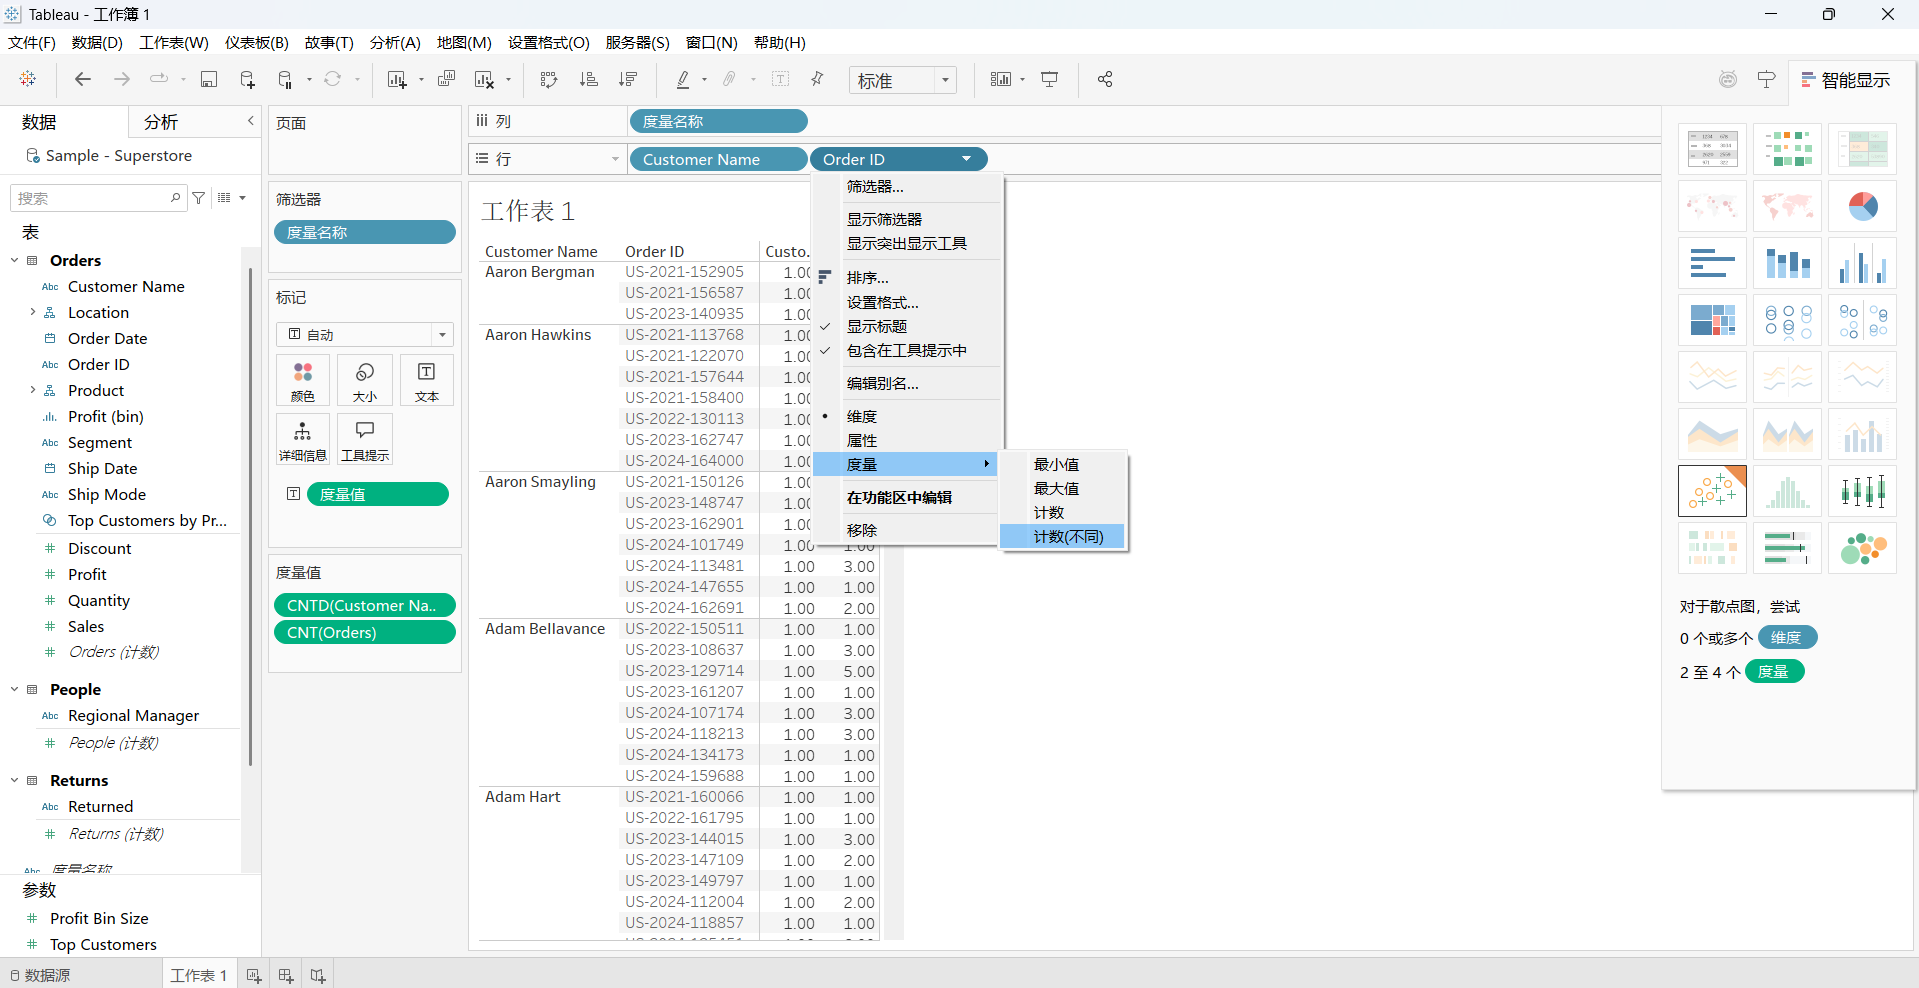Click new dashboard tab icon at bottom
1919x988 pixels.
[x=286, y=975]
